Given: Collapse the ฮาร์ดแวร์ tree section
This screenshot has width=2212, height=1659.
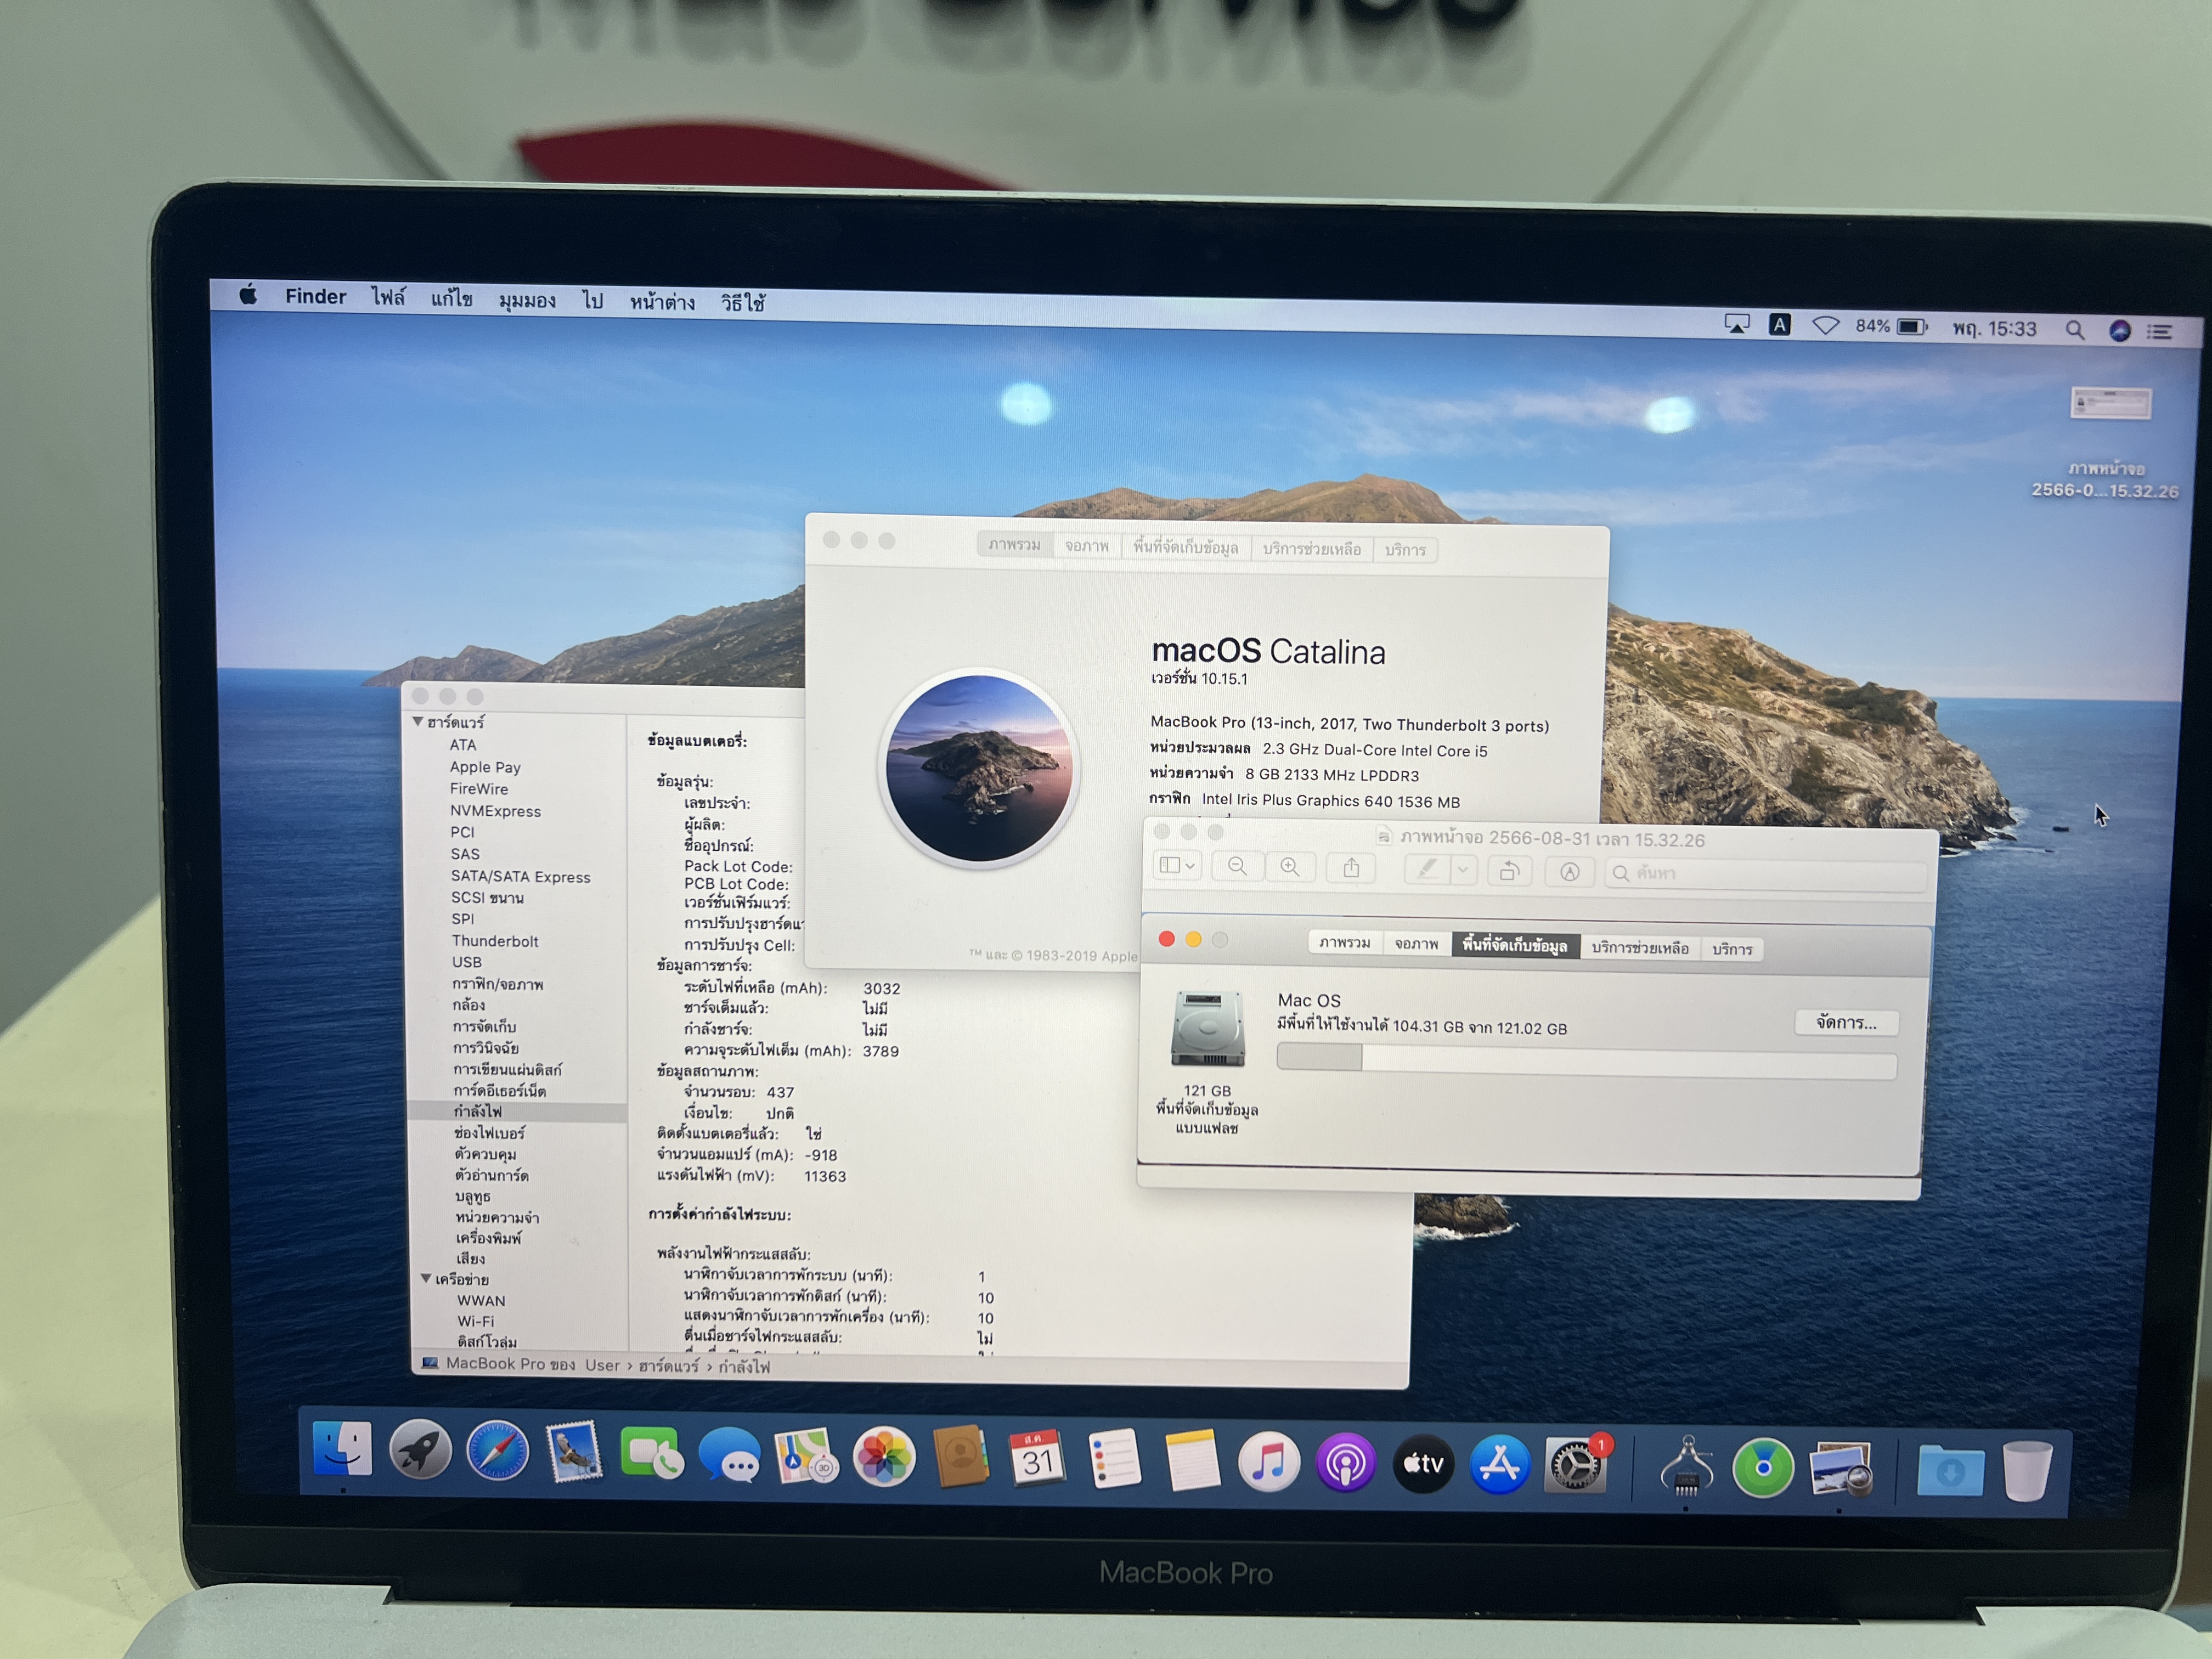Looking at the screenshot, I should point(418,721).
